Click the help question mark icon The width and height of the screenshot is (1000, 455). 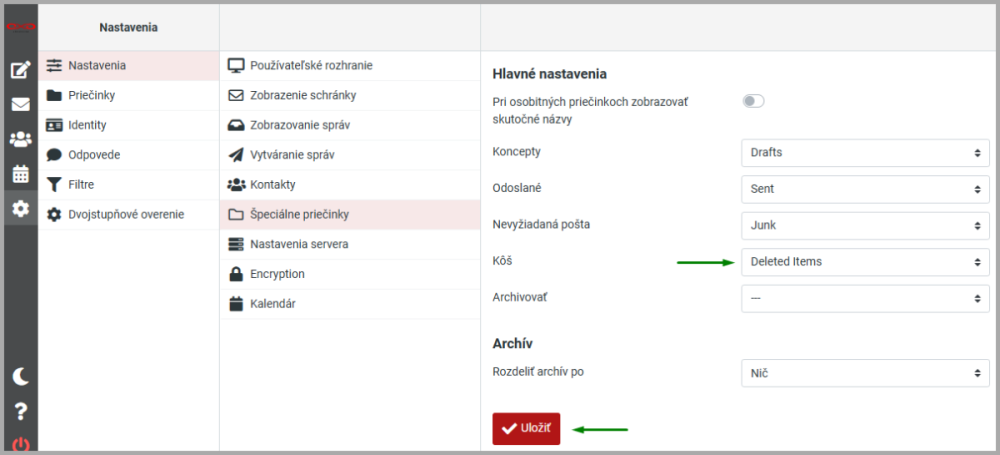pos(20,411)
